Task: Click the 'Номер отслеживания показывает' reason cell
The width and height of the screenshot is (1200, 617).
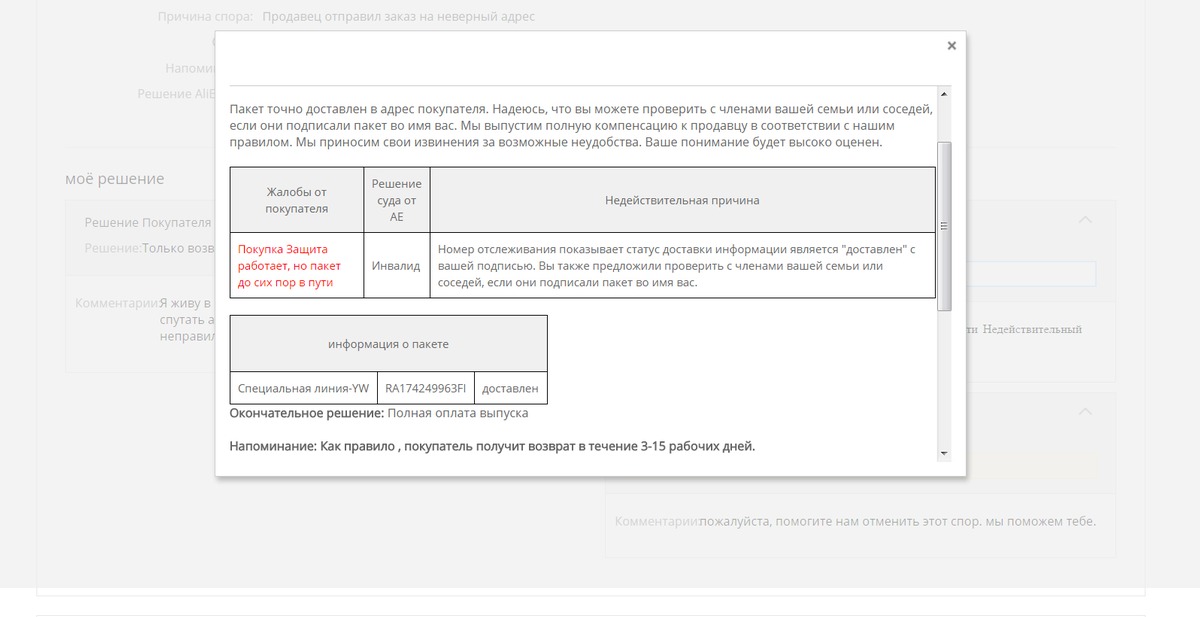Action: click(682, 266)
